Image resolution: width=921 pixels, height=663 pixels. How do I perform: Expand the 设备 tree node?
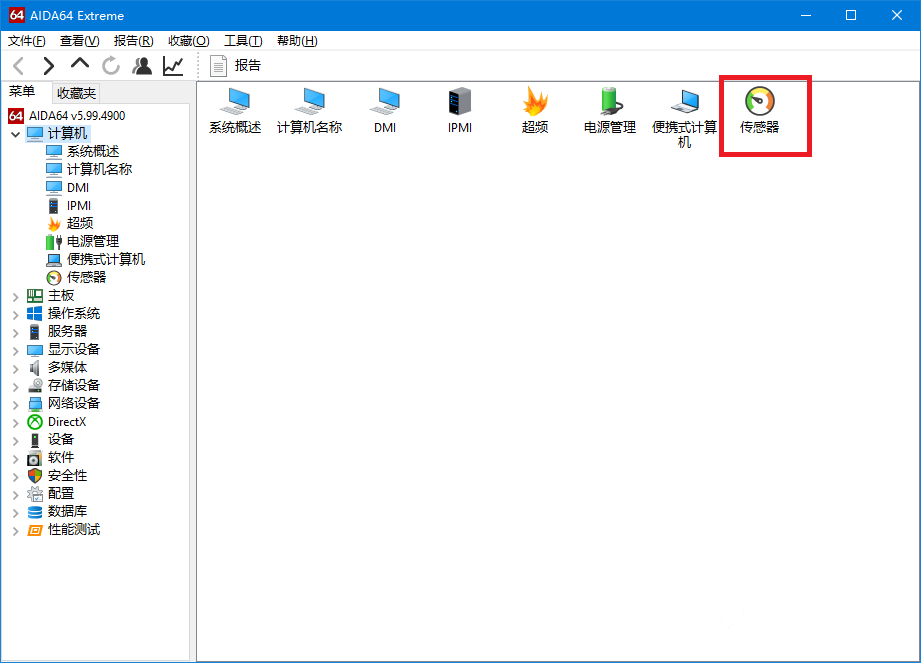[16, 440]
